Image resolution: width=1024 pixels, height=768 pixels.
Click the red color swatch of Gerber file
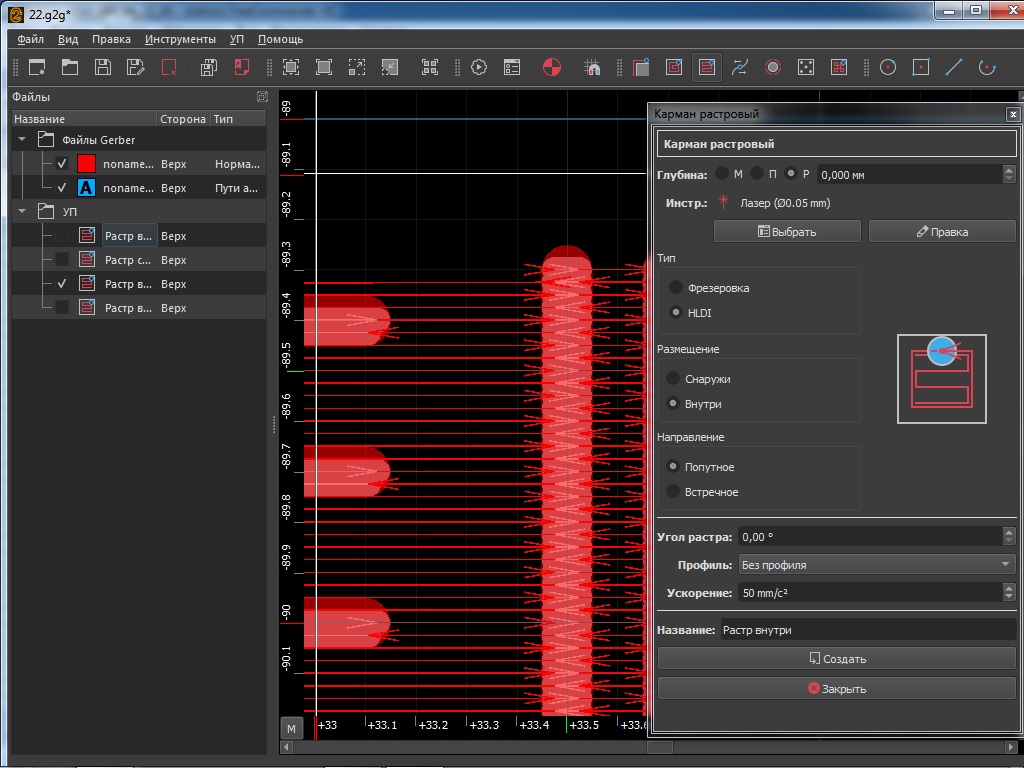pyautogui.click(x=87, y=163)
